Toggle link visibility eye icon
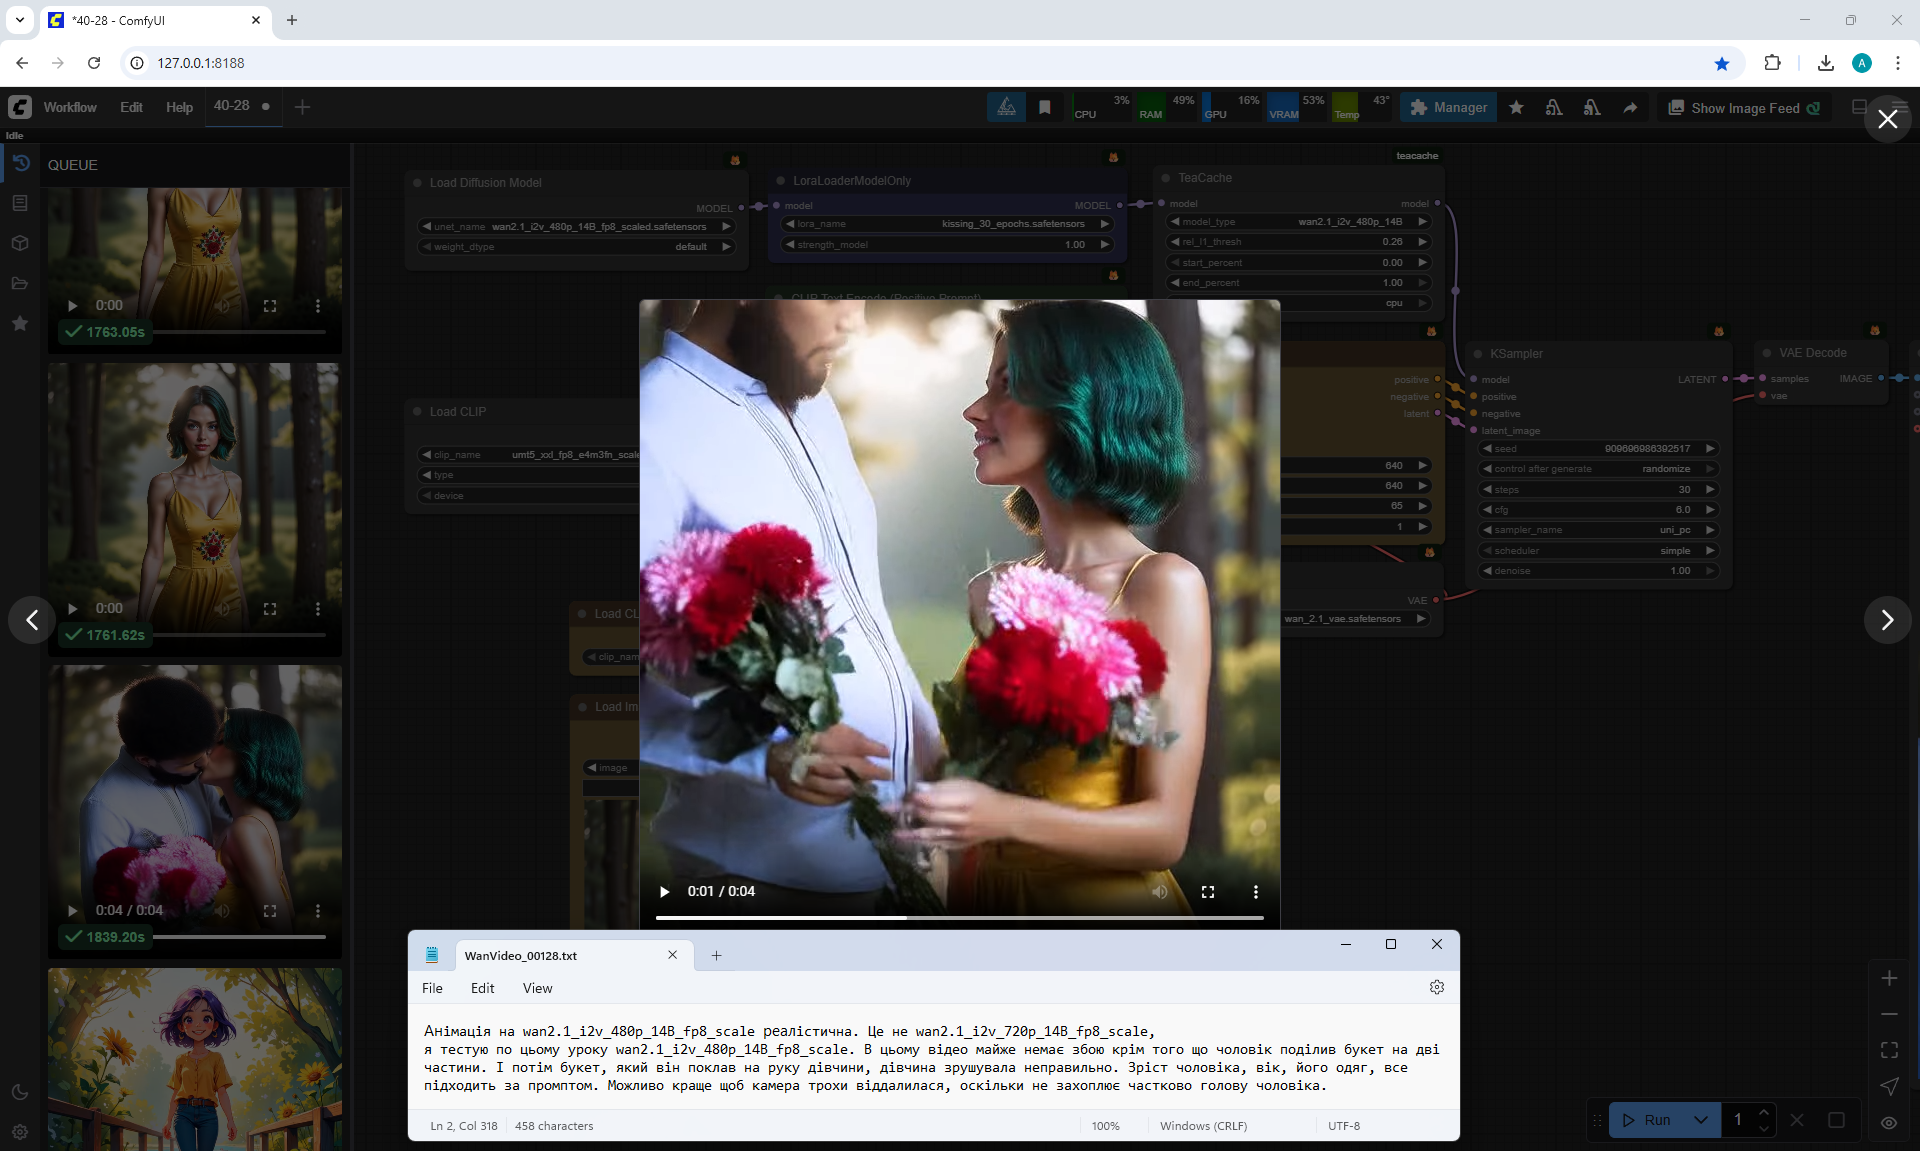The width and height of the screenshot is (1920, 1151). coord(1889,1122)
